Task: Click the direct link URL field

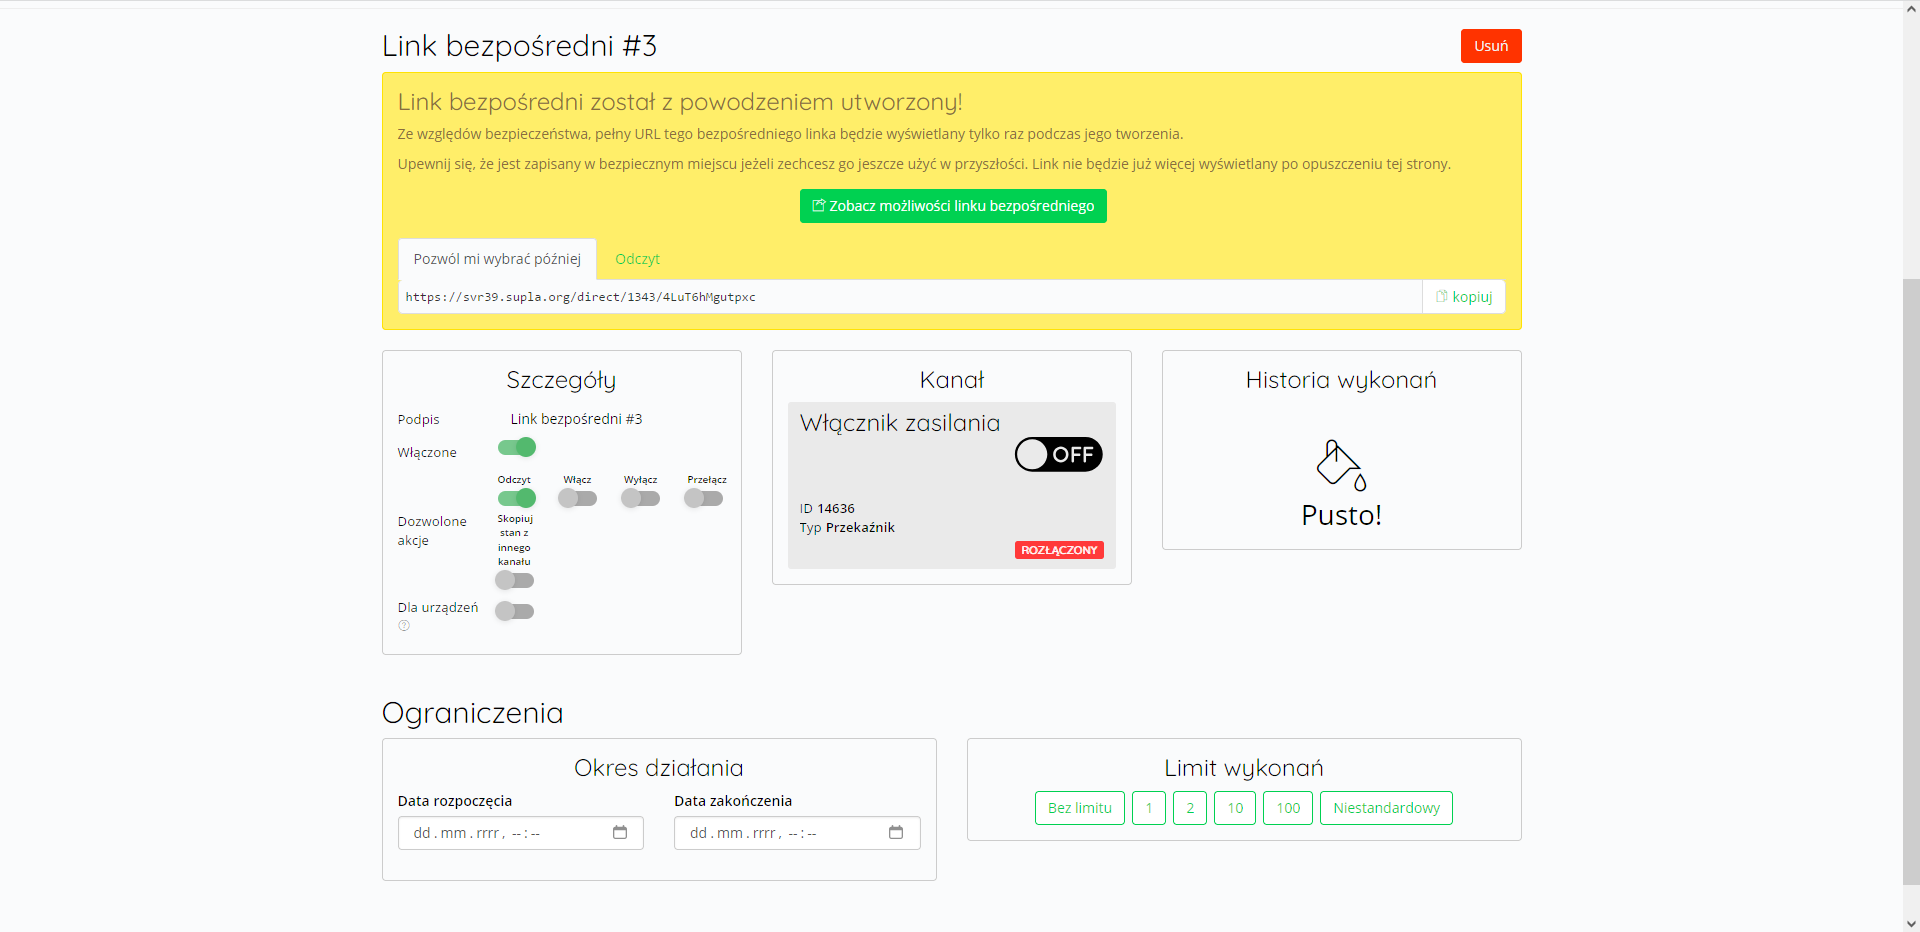Action: pos(910,297)
